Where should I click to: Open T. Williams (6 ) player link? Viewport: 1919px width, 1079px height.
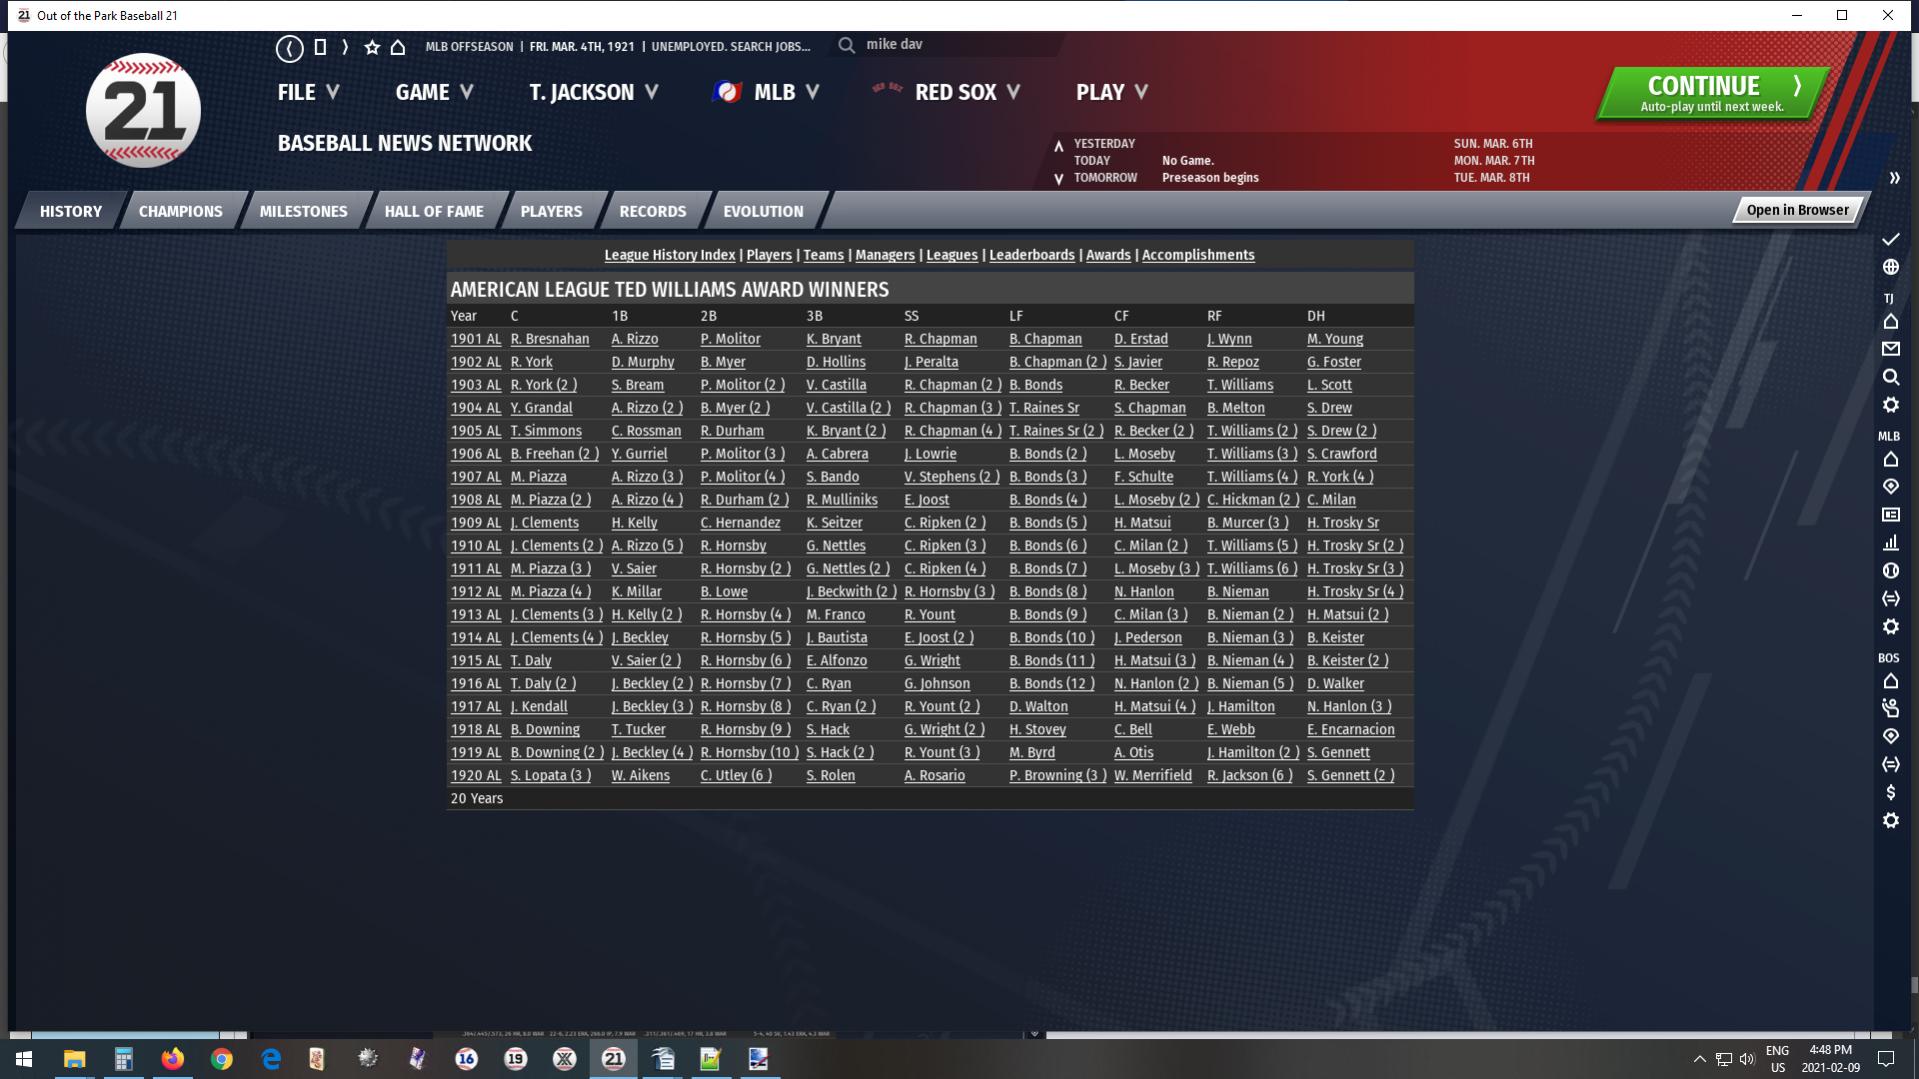coord(1252,569)
